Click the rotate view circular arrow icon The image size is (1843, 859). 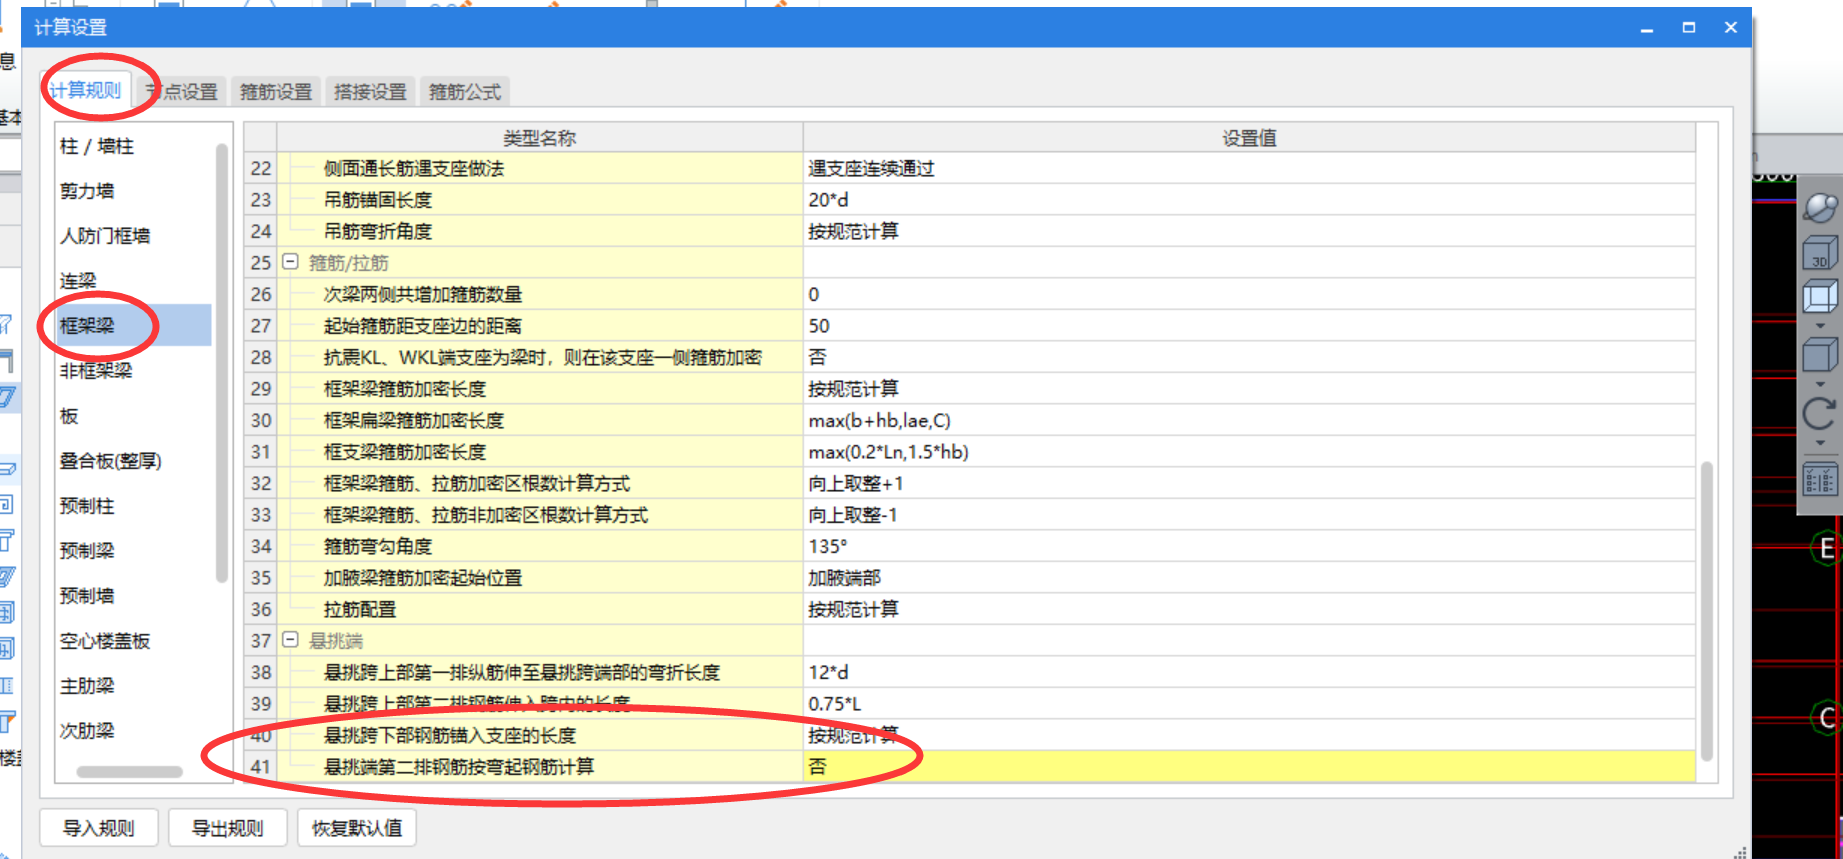(x=1820, y=412)
